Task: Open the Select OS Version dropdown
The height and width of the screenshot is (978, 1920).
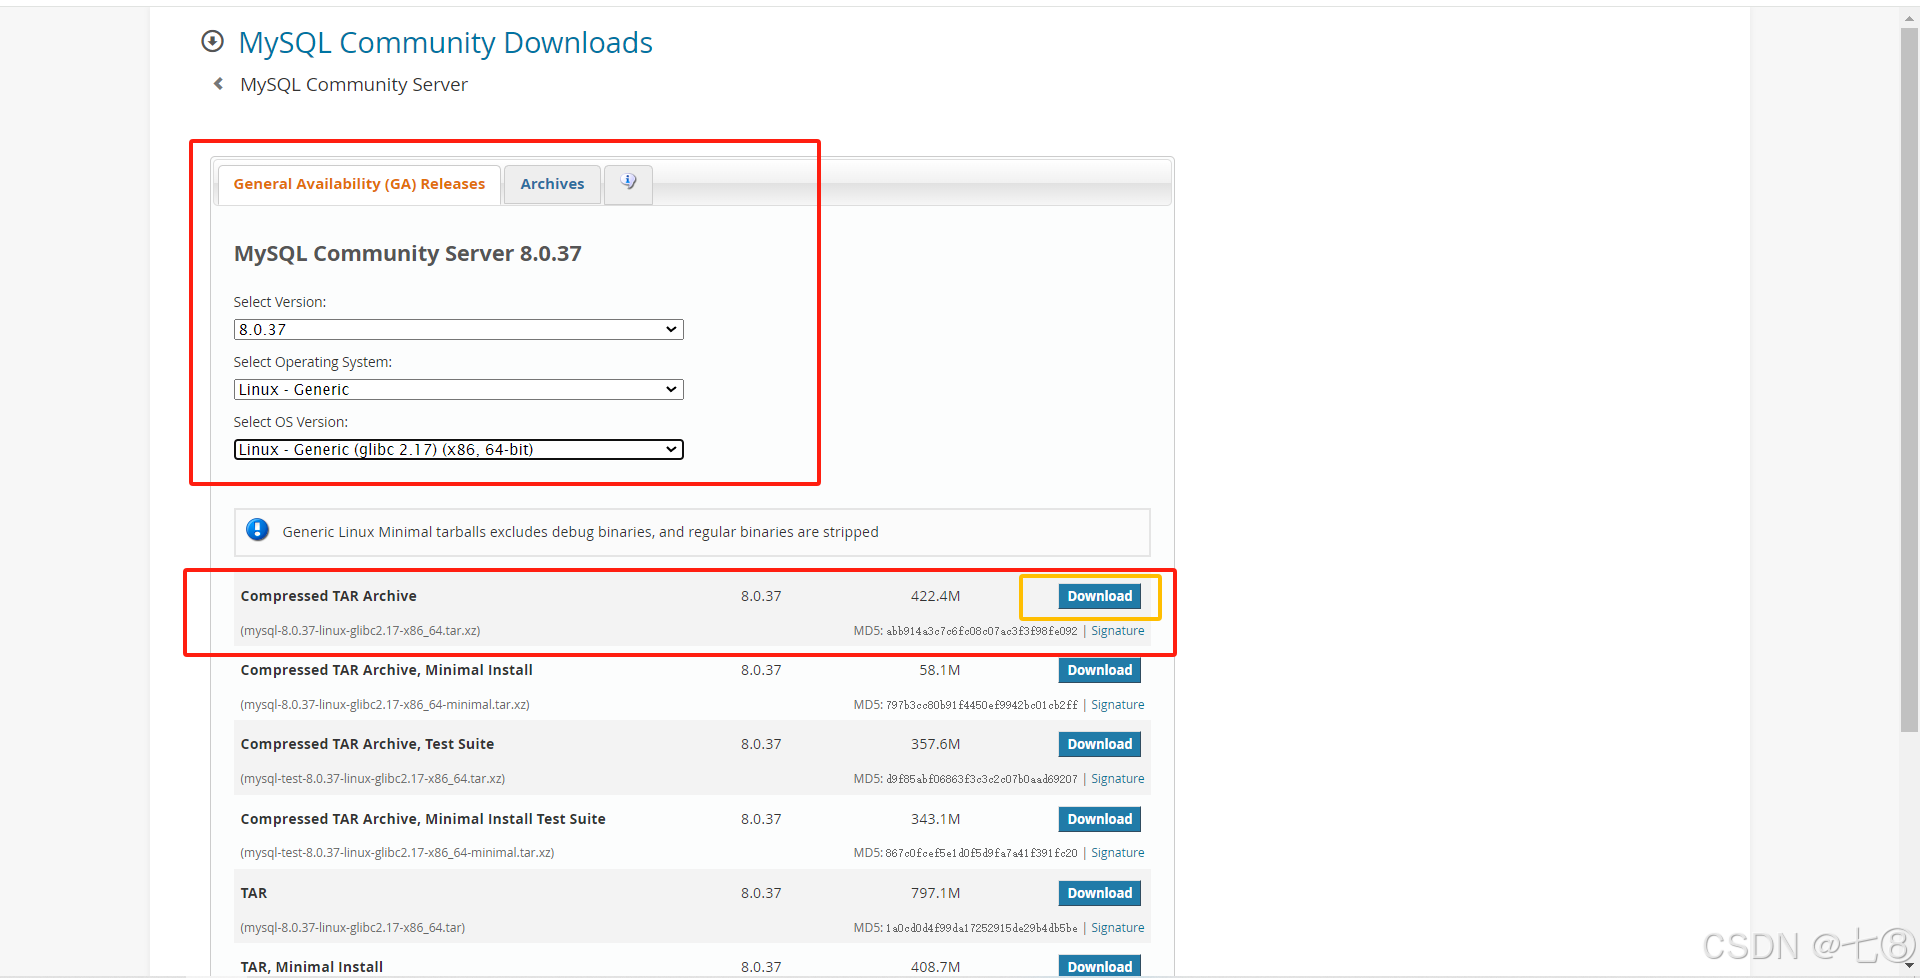Action: (458, 449)
